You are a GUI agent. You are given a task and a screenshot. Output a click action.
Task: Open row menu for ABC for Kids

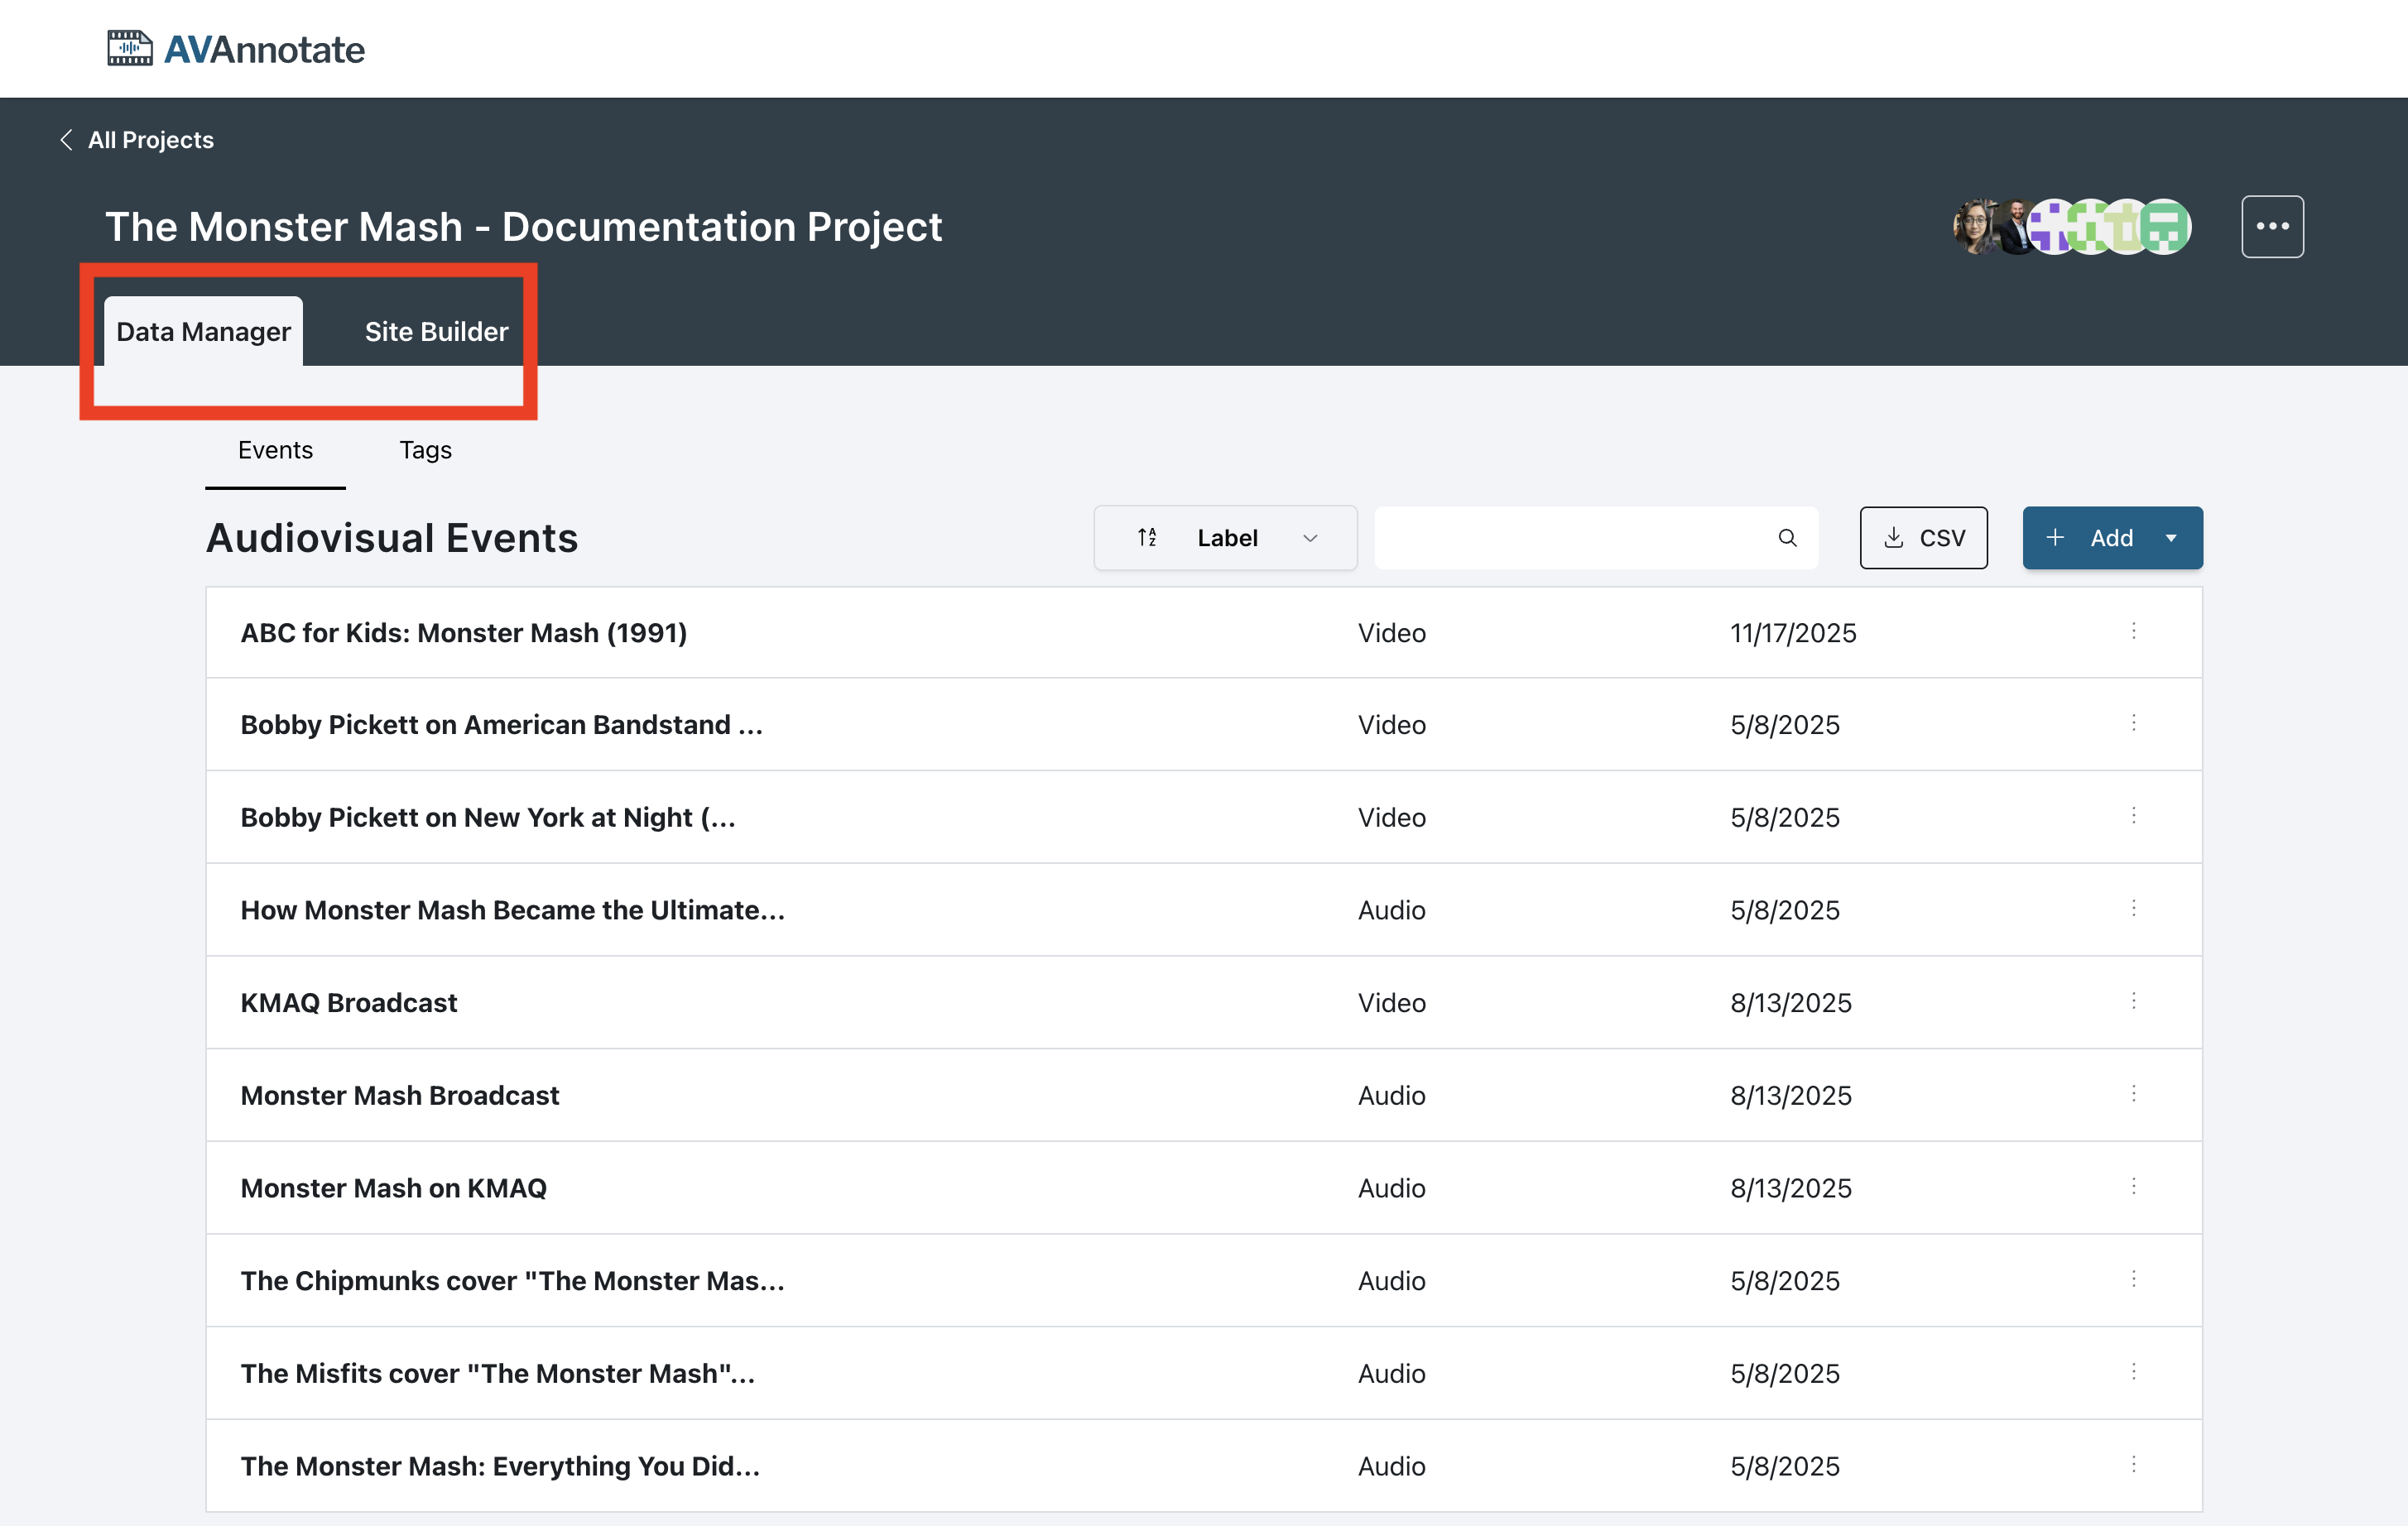coord(2133,631)
